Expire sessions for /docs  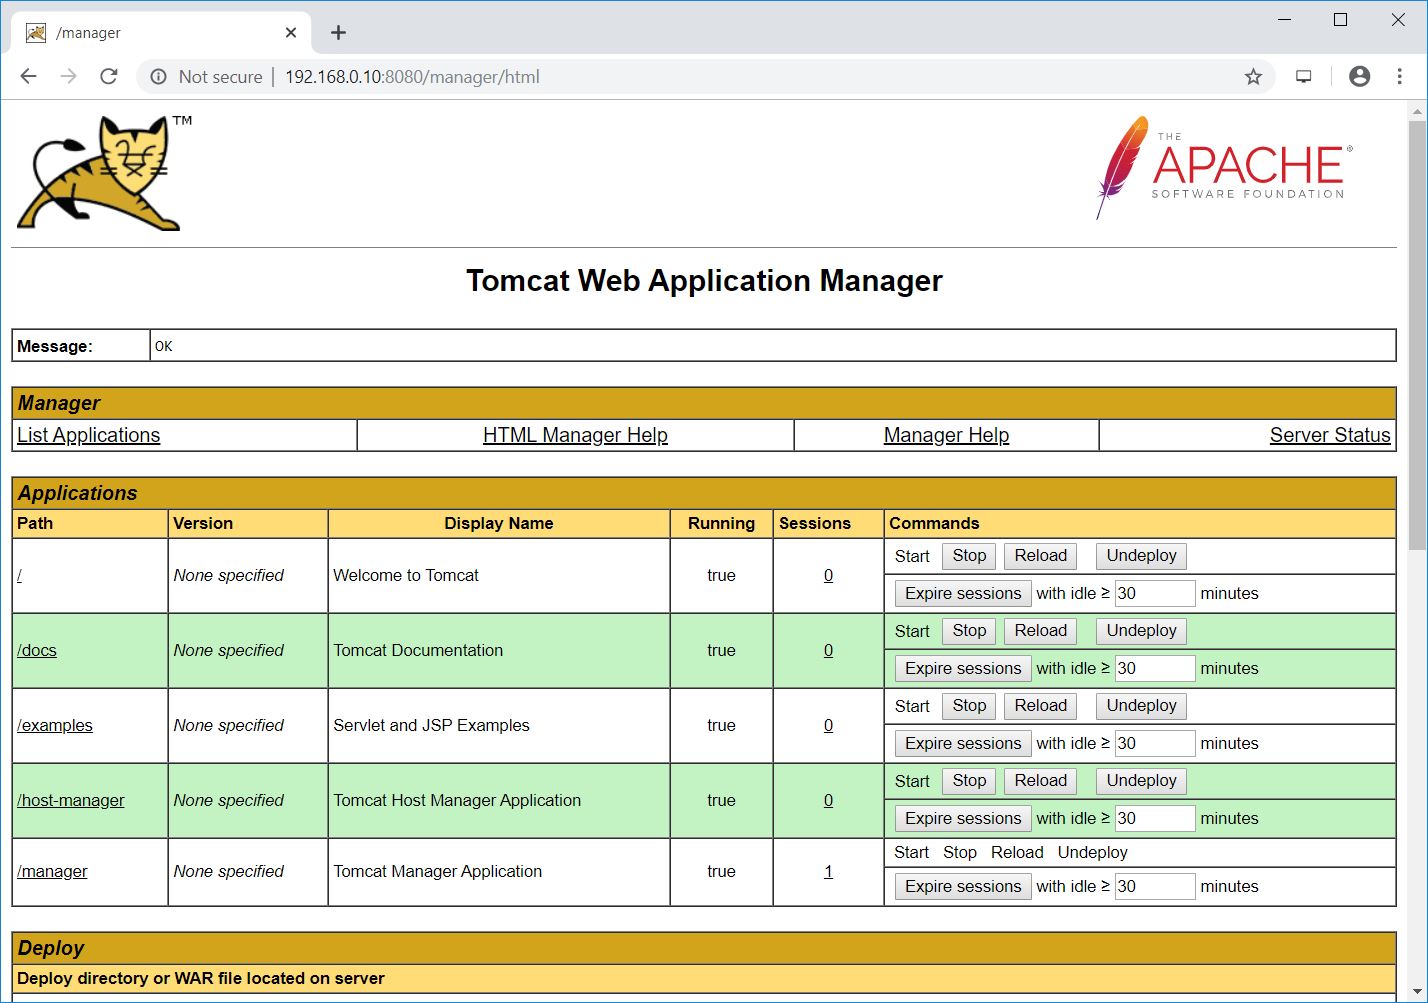click(963, 668)
